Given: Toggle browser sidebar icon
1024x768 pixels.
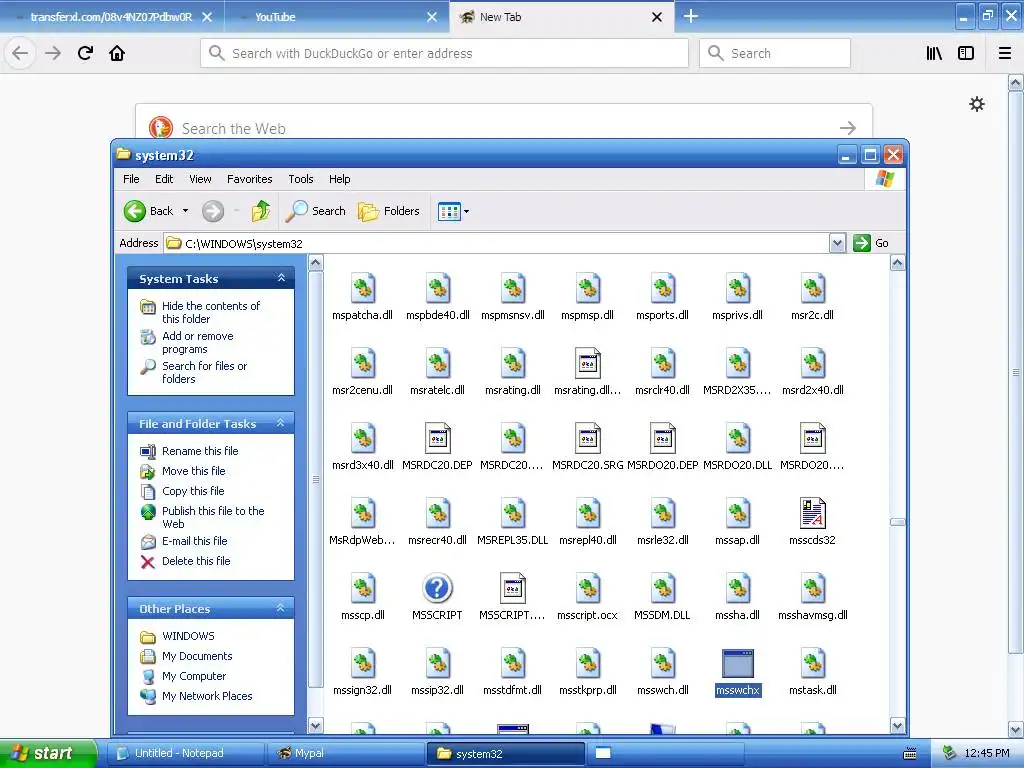Looking at the screenshot, I should click(x=966, y=53).
